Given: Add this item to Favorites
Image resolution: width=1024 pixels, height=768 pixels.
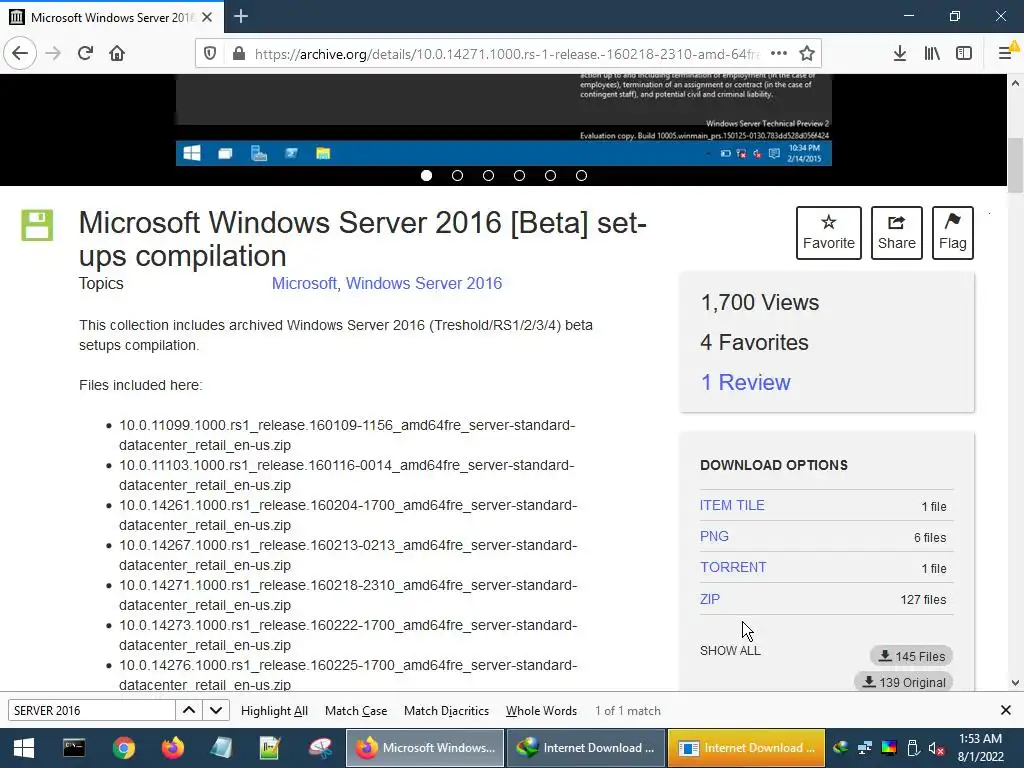Looking at the screenshot, I should (829, 232).
